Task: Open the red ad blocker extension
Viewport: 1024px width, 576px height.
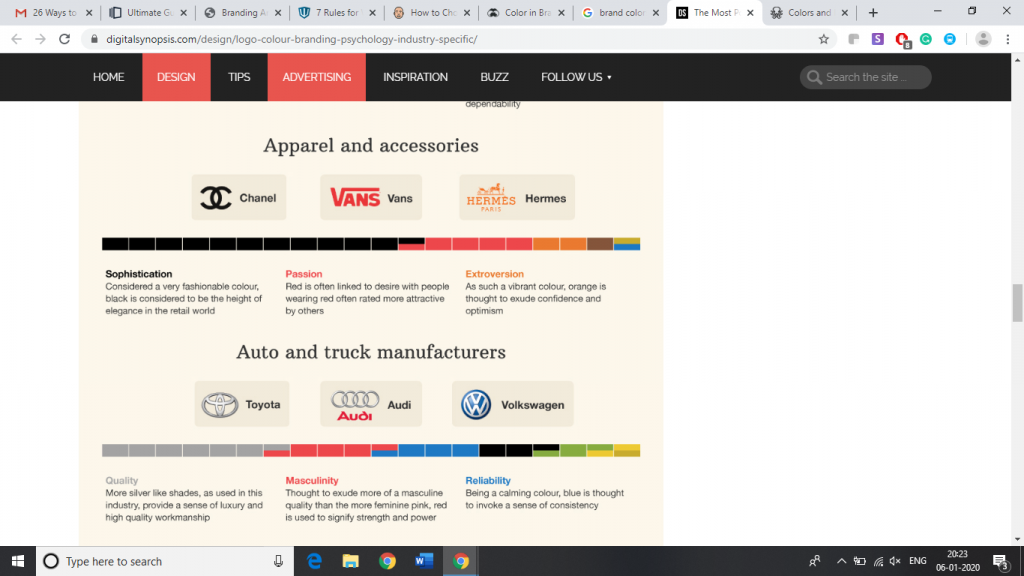Action: point(903,40)
